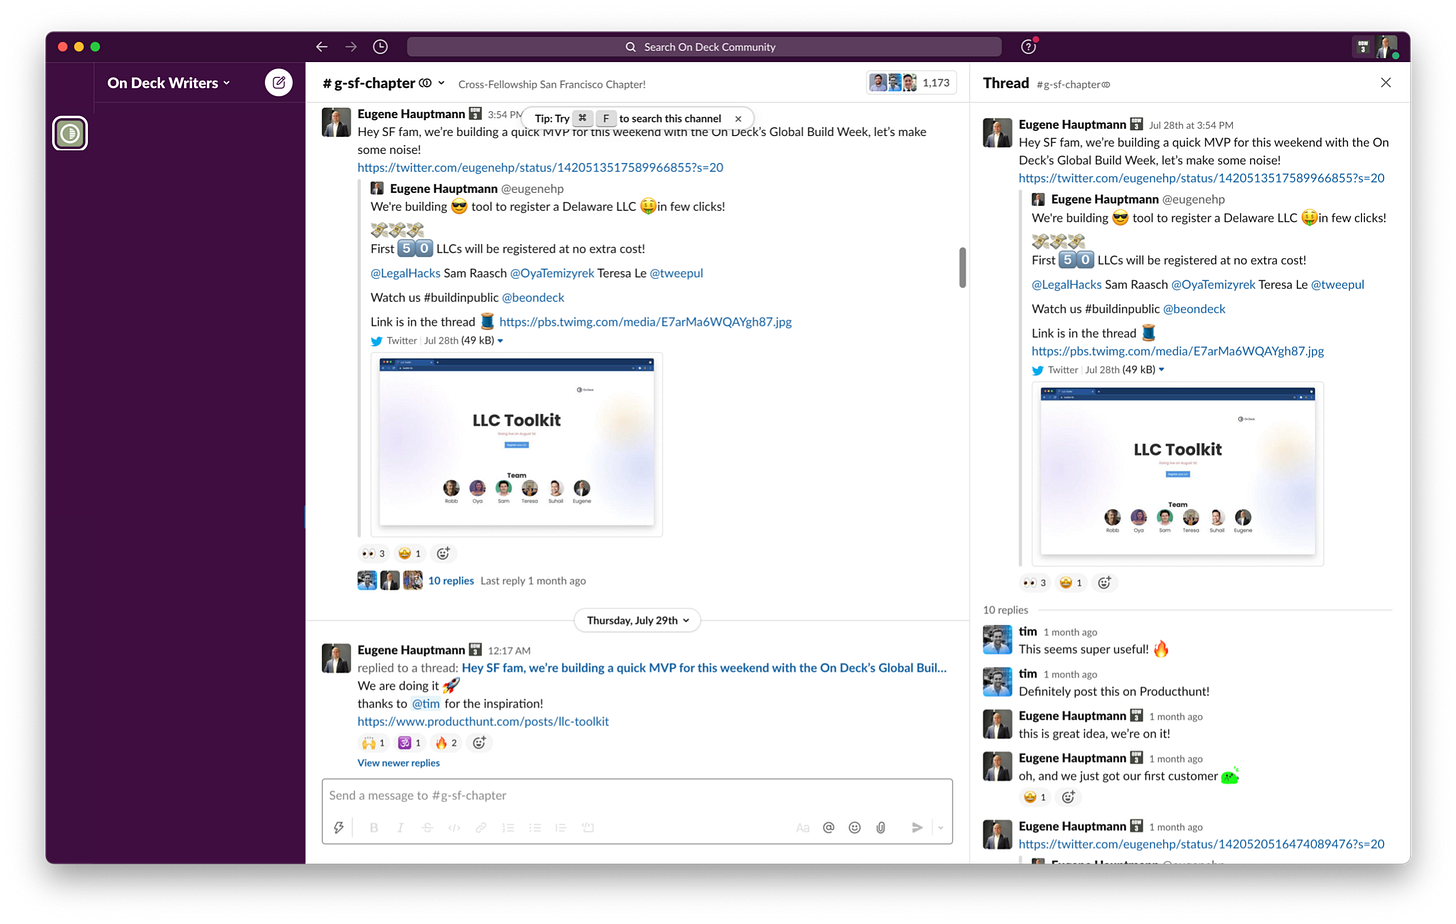Open the history clock icon

(380, 47)
